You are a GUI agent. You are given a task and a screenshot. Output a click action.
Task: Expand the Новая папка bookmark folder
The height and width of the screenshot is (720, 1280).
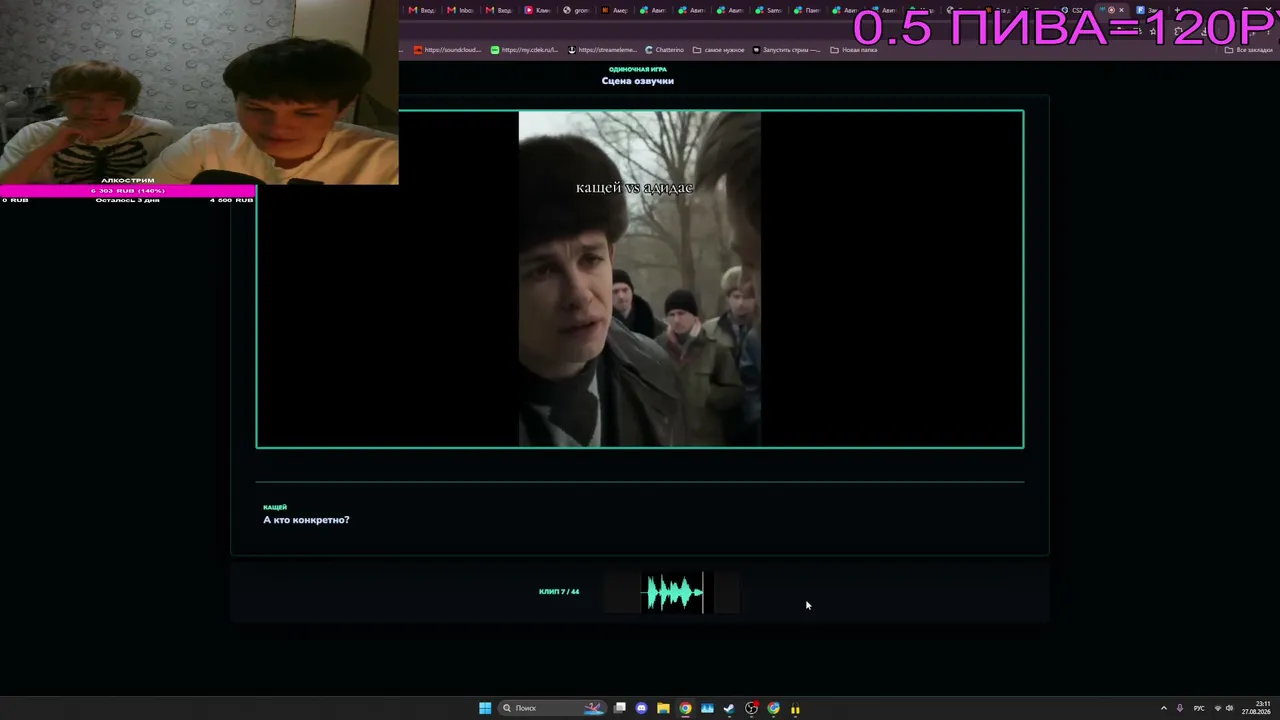(854, 50)
